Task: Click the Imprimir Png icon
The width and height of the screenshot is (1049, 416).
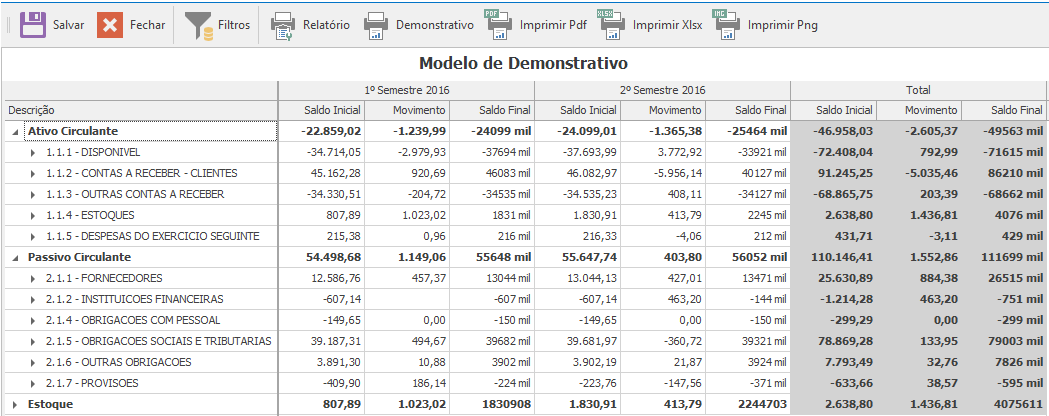Action: tap(727, 24)
